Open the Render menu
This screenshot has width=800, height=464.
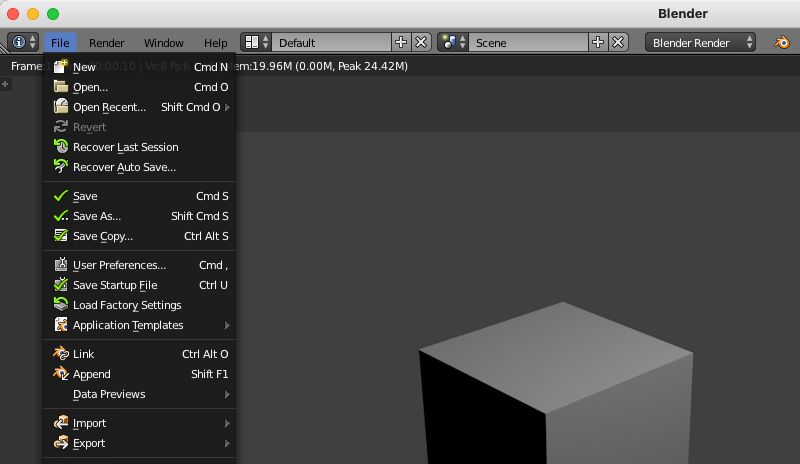click(x=106, y=43)
